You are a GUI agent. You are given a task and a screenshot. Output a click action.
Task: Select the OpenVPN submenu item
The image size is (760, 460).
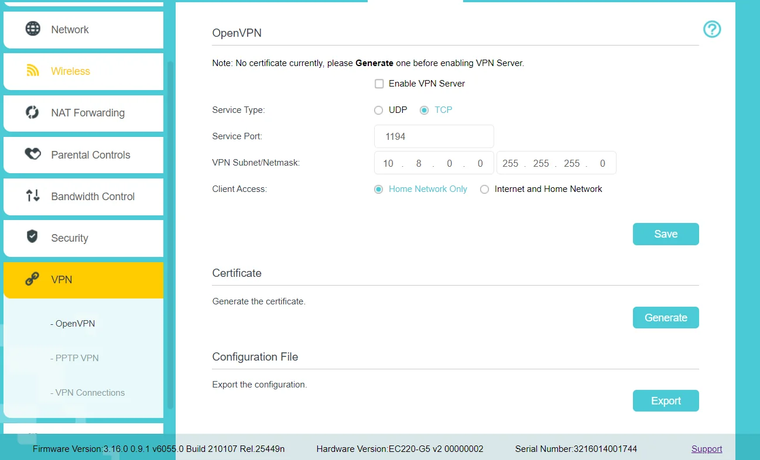73,323
